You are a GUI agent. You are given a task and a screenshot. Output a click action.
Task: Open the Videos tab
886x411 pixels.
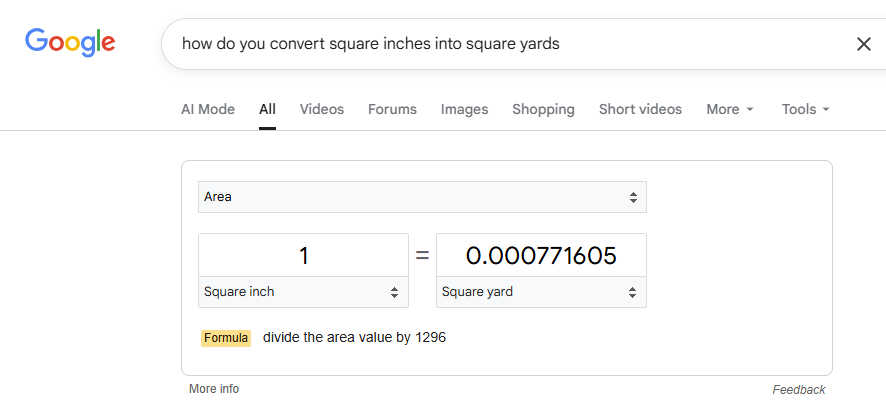[321, 109]
